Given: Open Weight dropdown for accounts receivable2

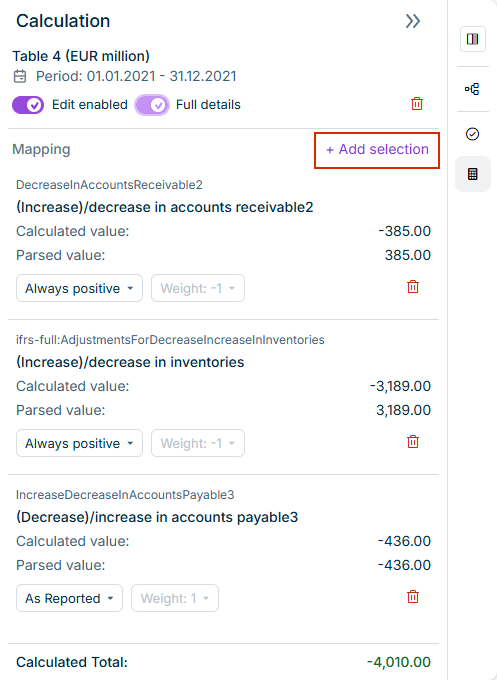Looking at the screenshot, I should point(198,288).
